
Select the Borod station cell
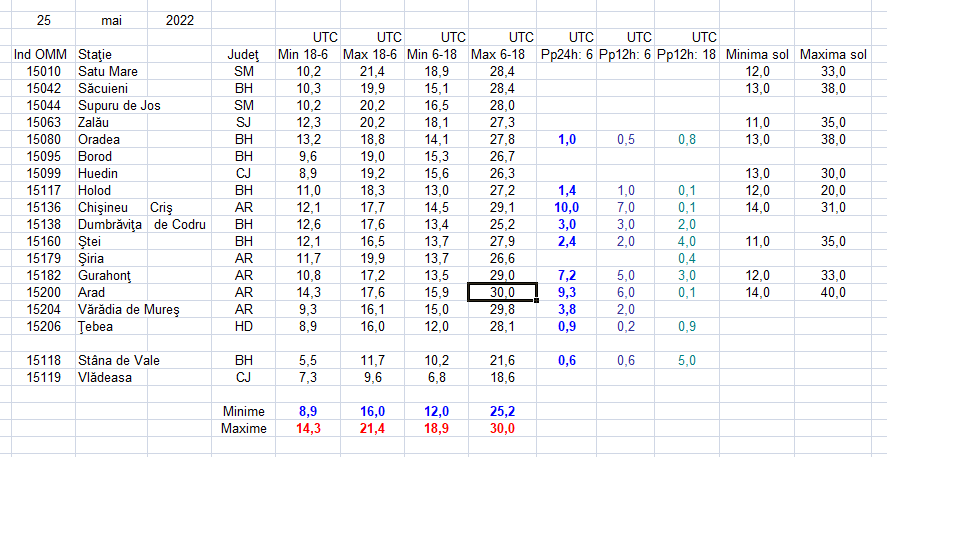tap(111, 157)
